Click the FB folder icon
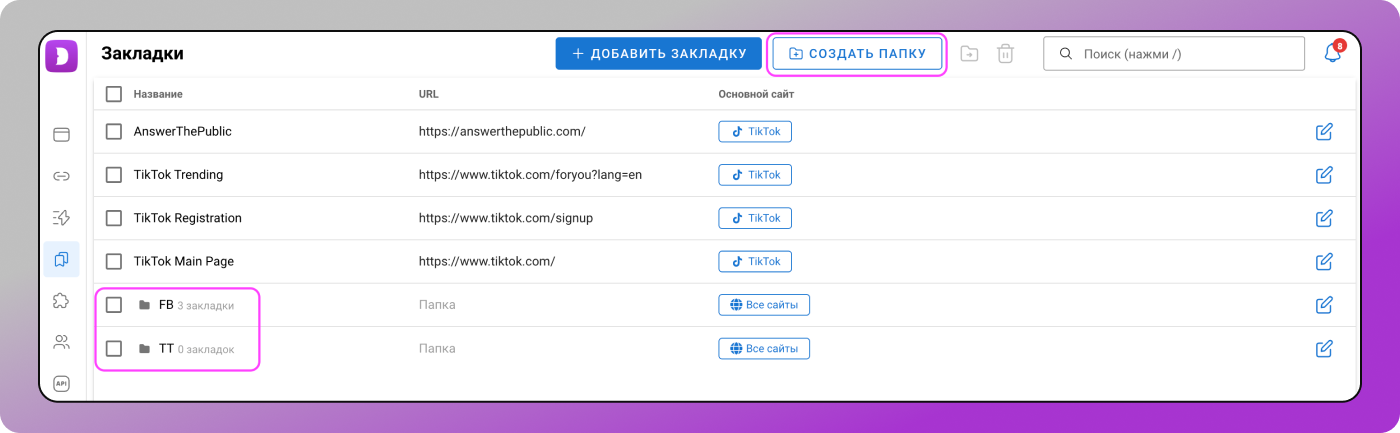Image resolution: width=1400 pixels, height=433 pixels. tap(144, 305)
